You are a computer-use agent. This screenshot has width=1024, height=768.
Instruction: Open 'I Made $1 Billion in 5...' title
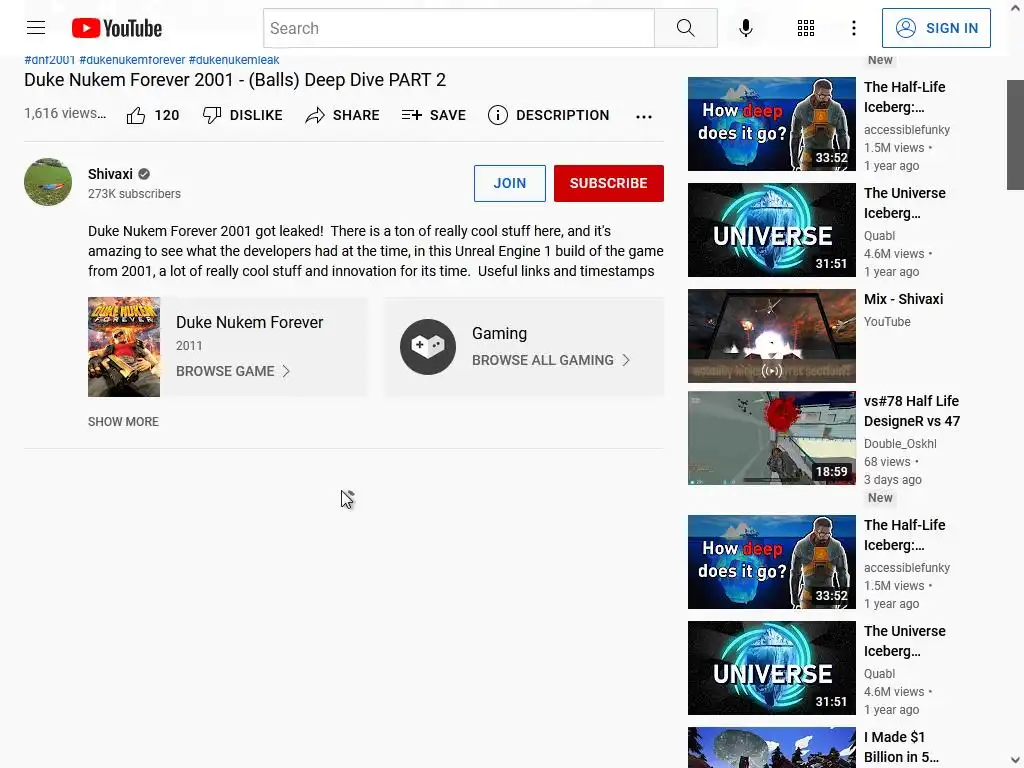point(901,747)
